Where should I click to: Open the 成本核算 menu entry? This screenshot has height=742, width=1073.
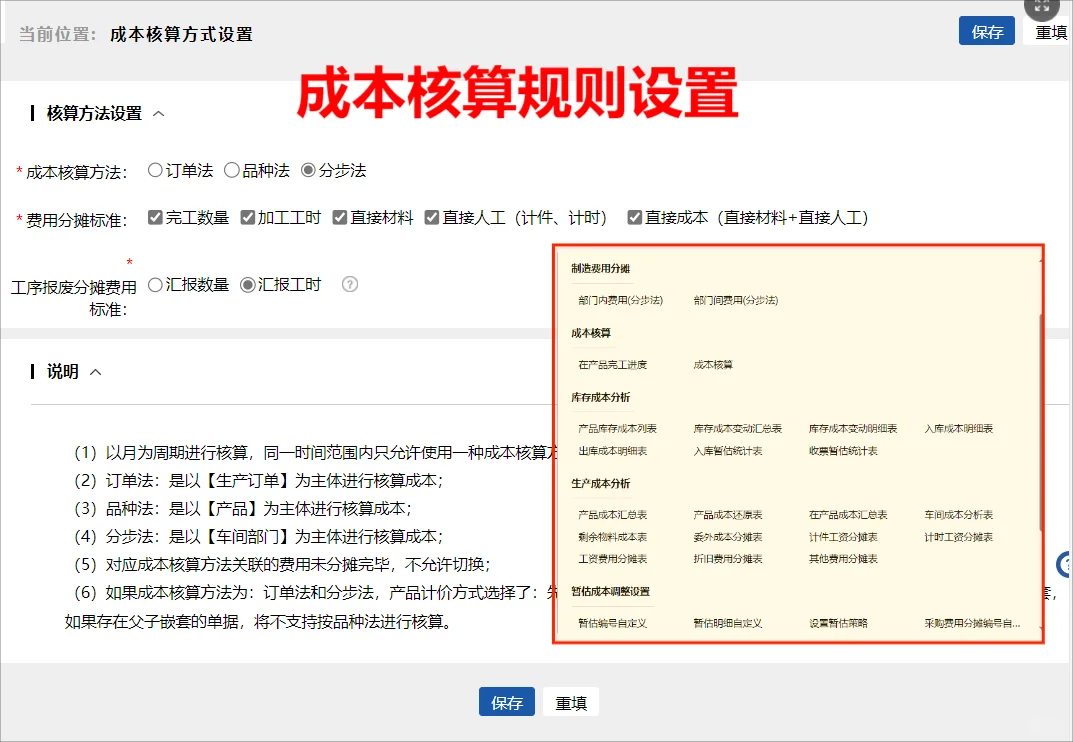pos(713,365)
